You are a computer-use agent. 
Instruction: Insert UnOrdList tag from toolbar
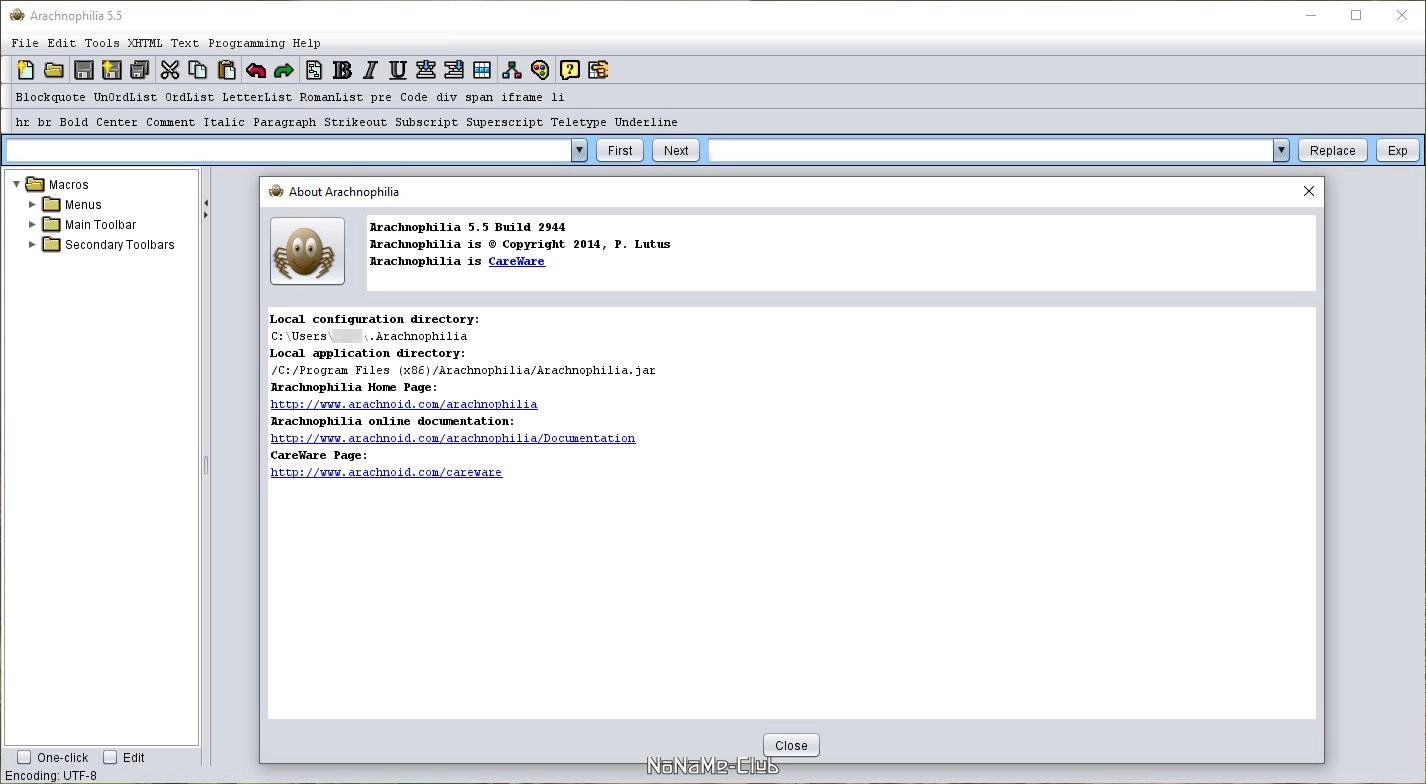click(x=126, y=97)
